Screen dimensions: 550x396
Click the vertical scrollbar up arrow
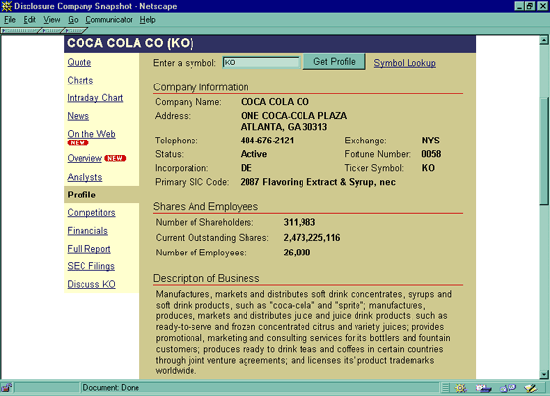pyautogui.click(x=544, y=40)
